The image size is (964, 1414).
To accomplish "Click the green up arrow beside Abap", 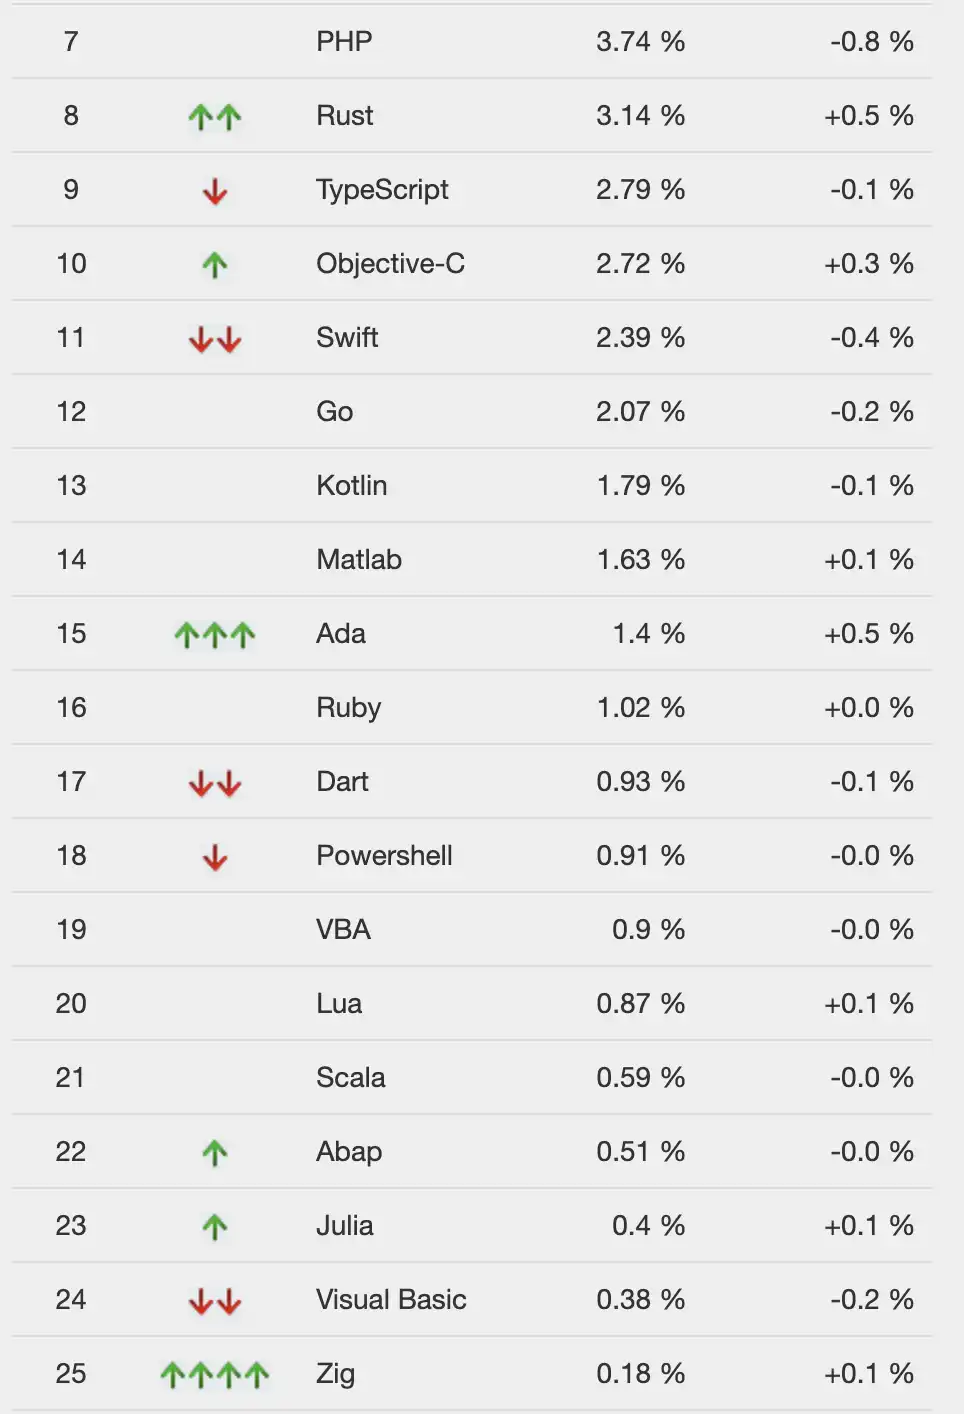I will (215, 1153).
